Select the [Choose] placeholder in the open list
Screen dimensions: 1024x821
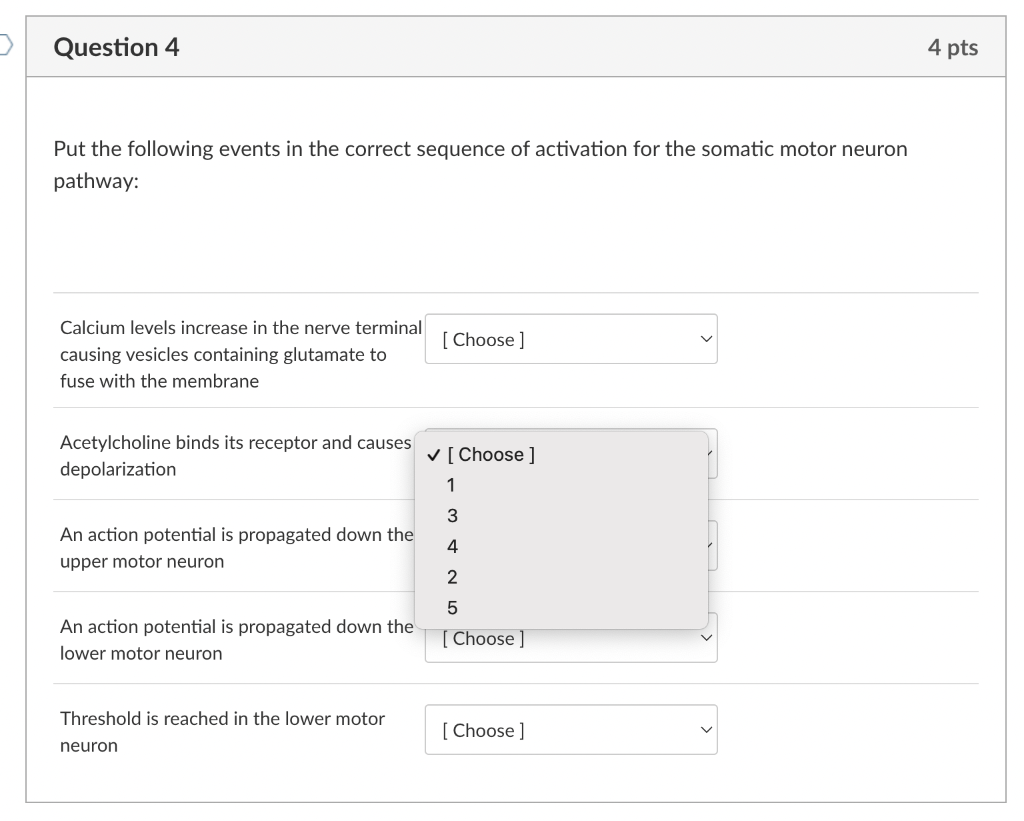[490, 455]
